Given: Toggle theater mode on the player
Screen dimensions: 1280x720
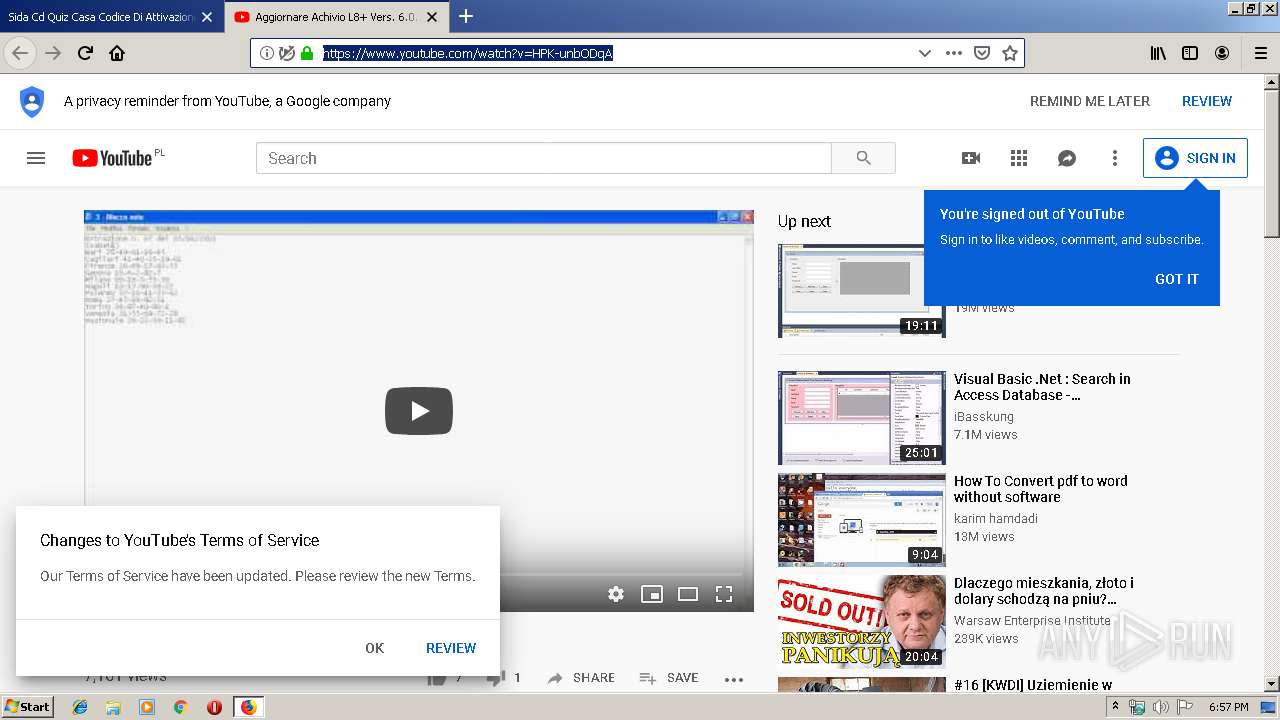Looking at the screenshot, I should point(688,594).
